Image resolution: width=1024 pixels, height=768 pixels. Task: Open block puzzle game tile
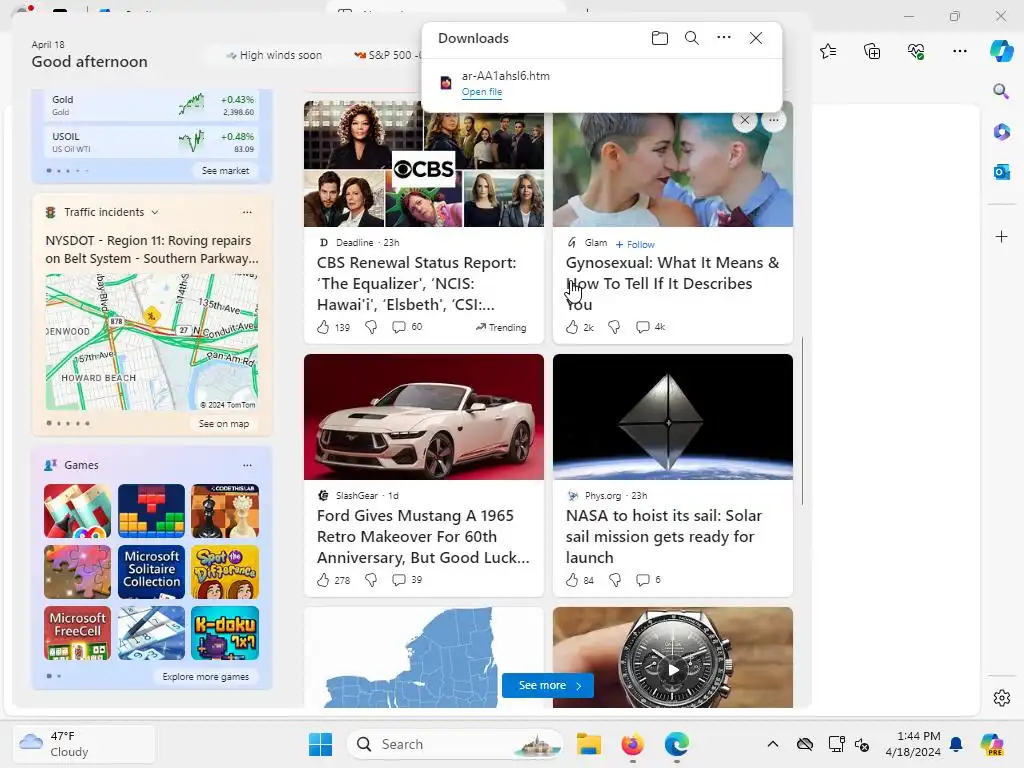point(152,511)
